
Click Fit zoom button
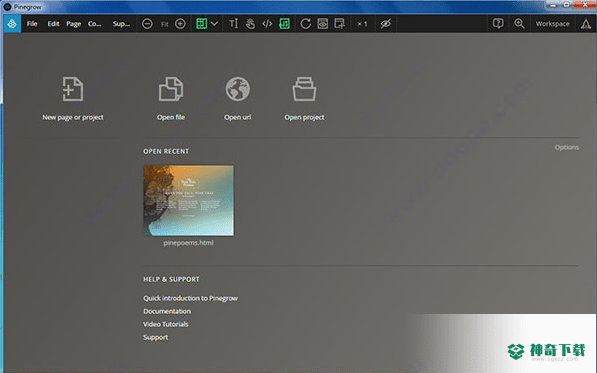(x=164, y=24)
